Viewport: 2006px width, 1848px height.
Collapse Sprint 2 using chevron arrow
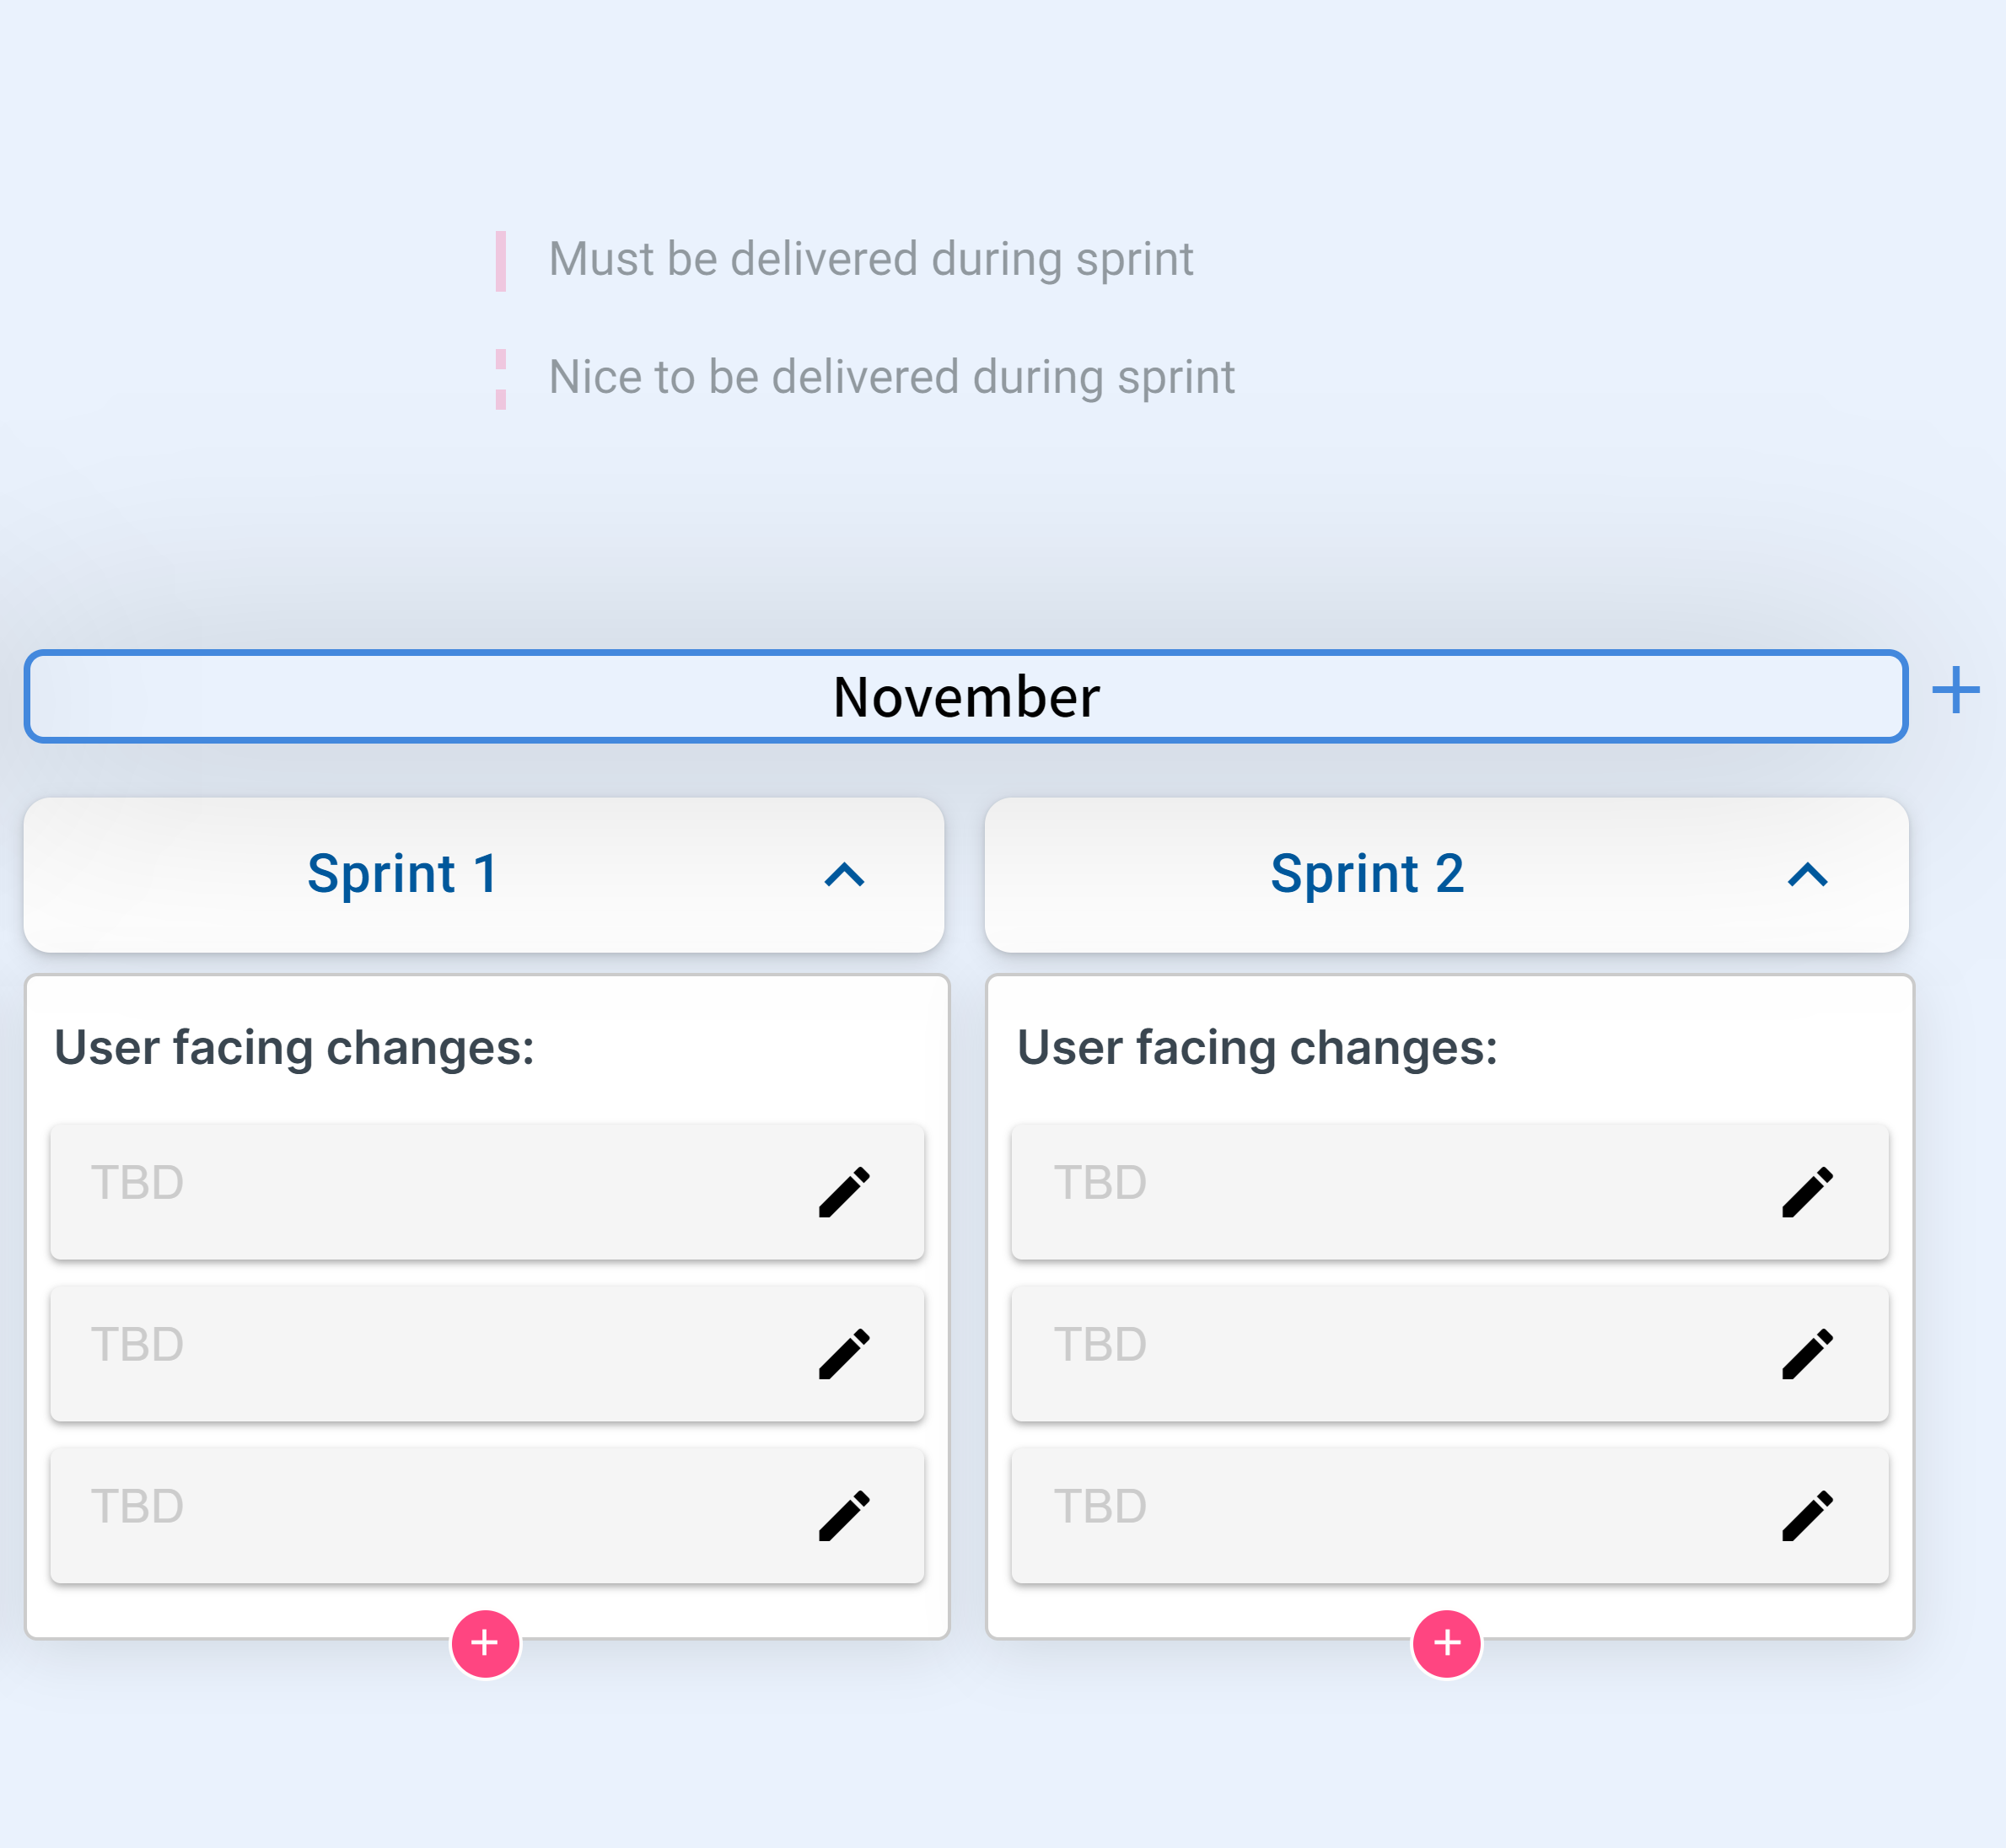1807,875
